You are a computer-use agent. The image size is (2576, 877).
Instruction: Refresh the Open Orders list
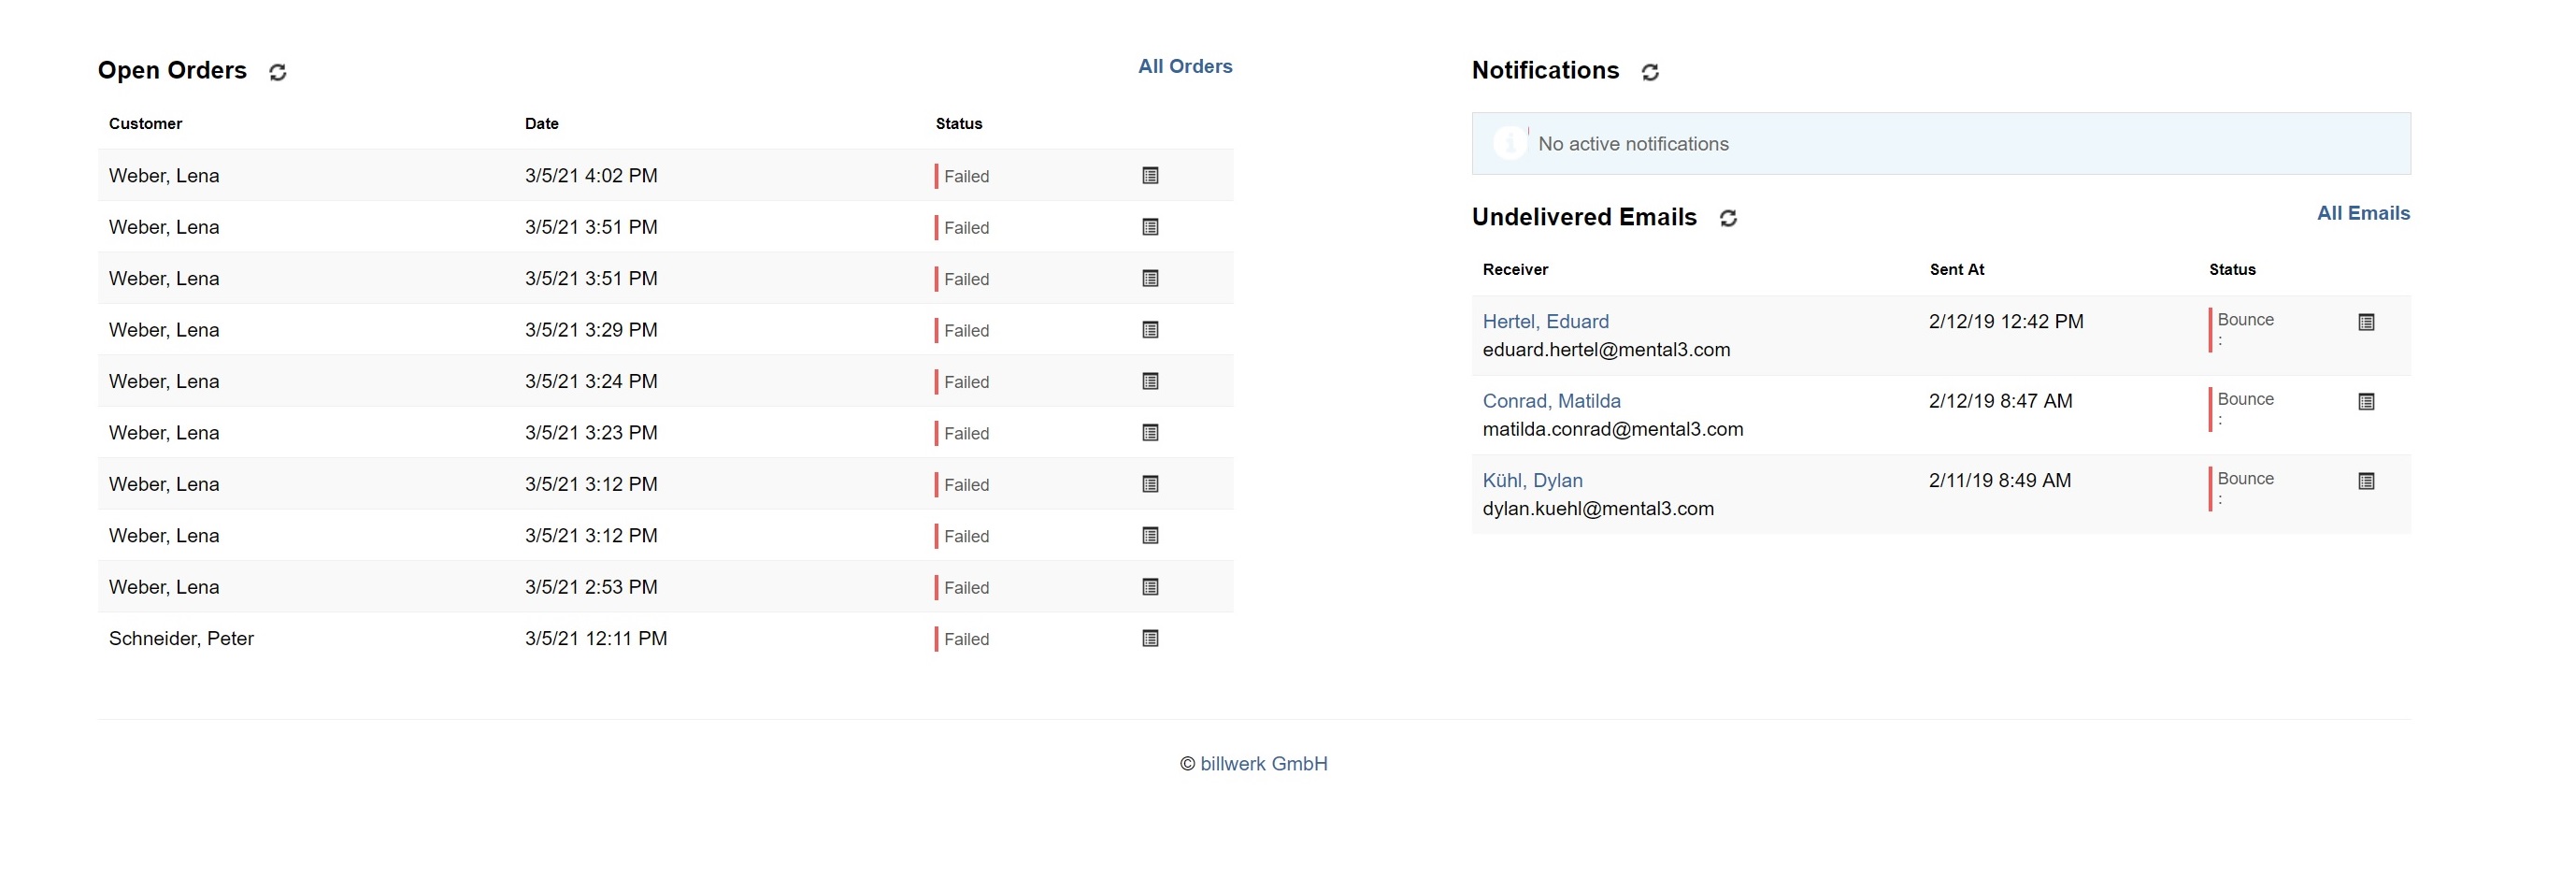click(278, 72)
